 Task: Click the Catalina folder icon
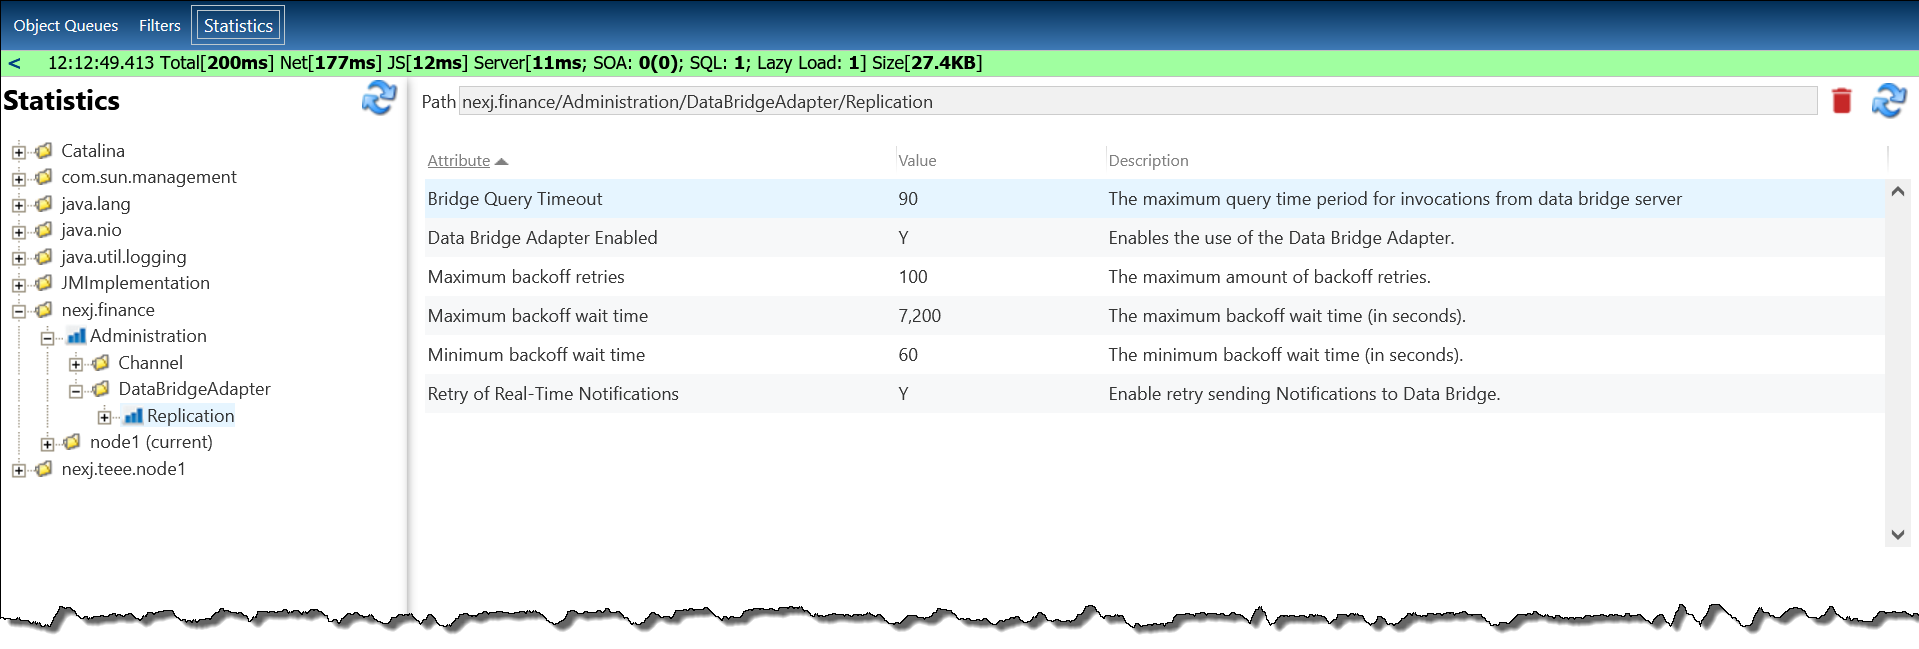(44, 151)
